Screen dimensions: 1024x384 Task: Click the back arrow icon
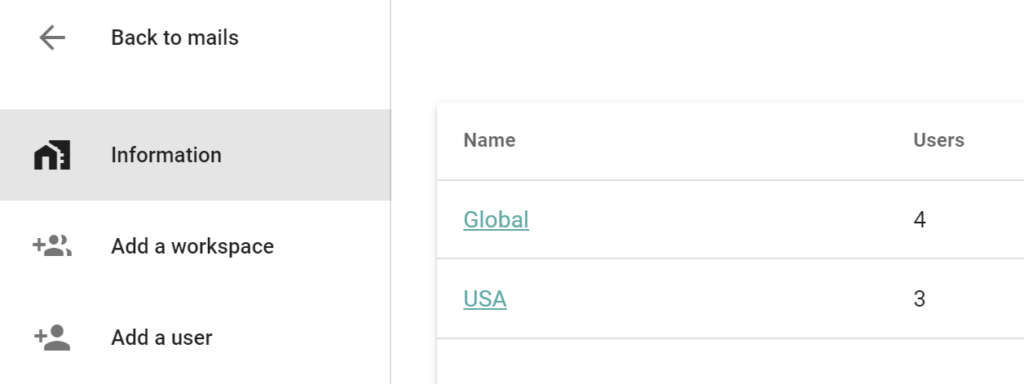click(52, 38)
